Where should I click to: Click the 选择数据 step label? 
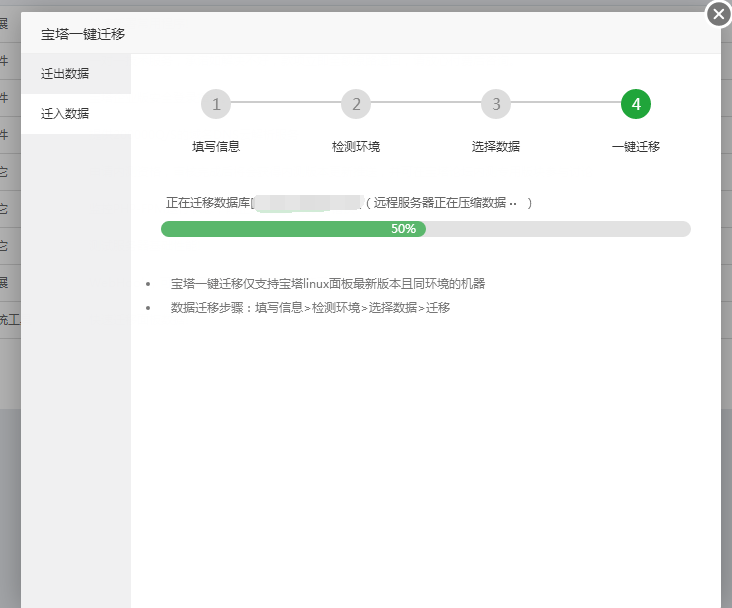tap(496, 147)
